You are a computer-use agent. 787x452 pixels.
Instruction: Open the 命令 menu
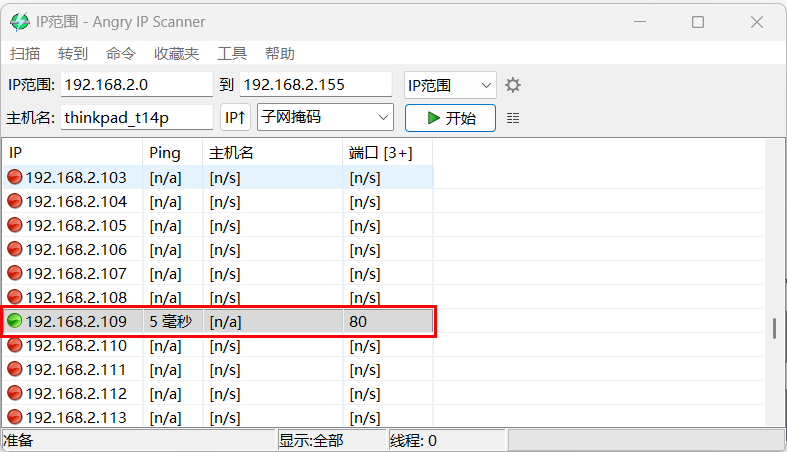tap(121, 53)
